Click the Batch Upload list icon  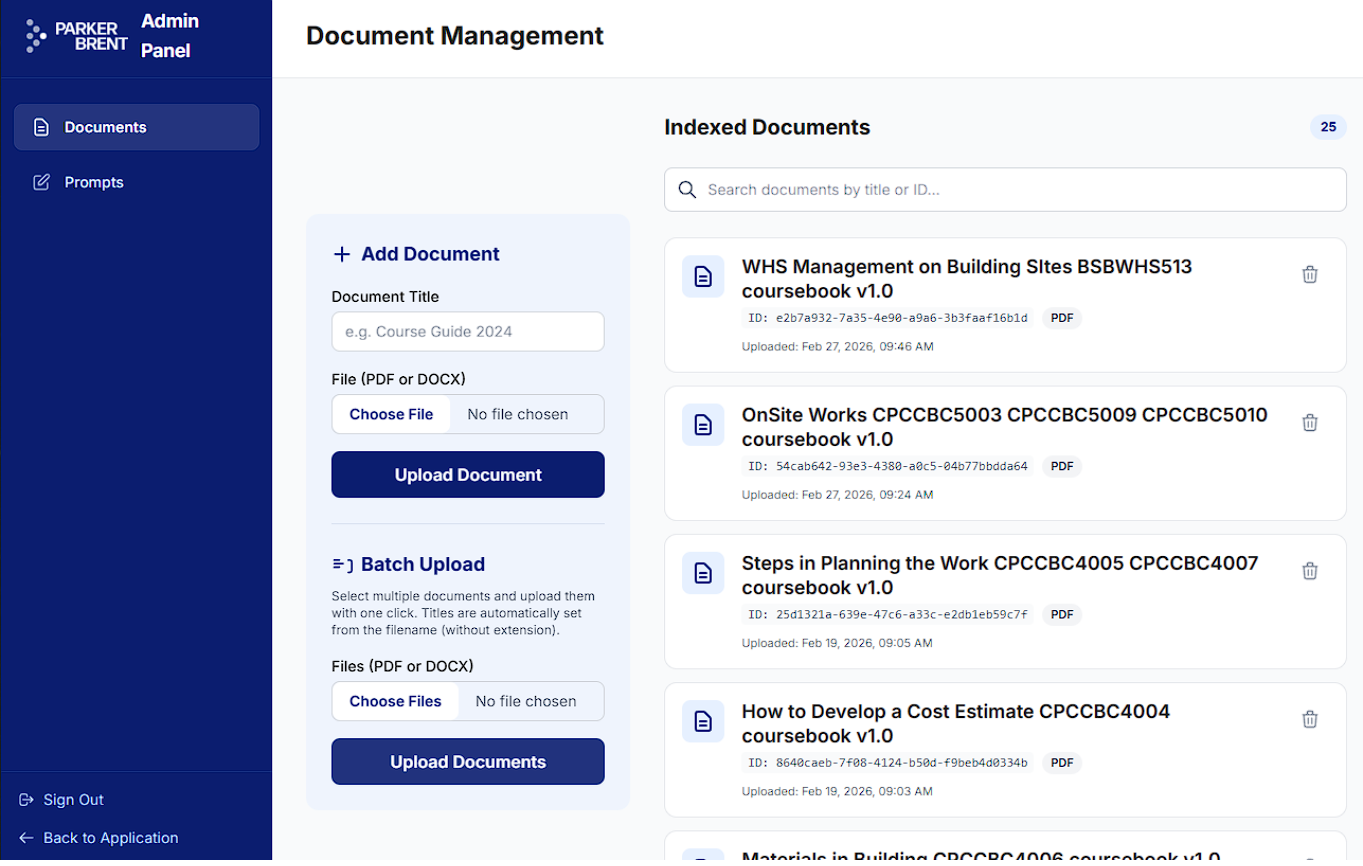(x=342, y=564)
